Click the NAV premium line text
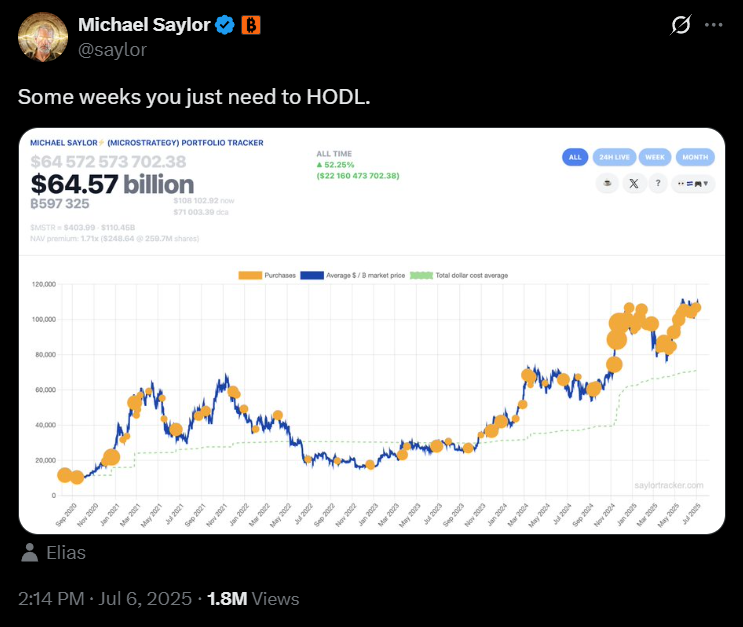Screen dimensions: 743x627 click(x=115, y=238)
